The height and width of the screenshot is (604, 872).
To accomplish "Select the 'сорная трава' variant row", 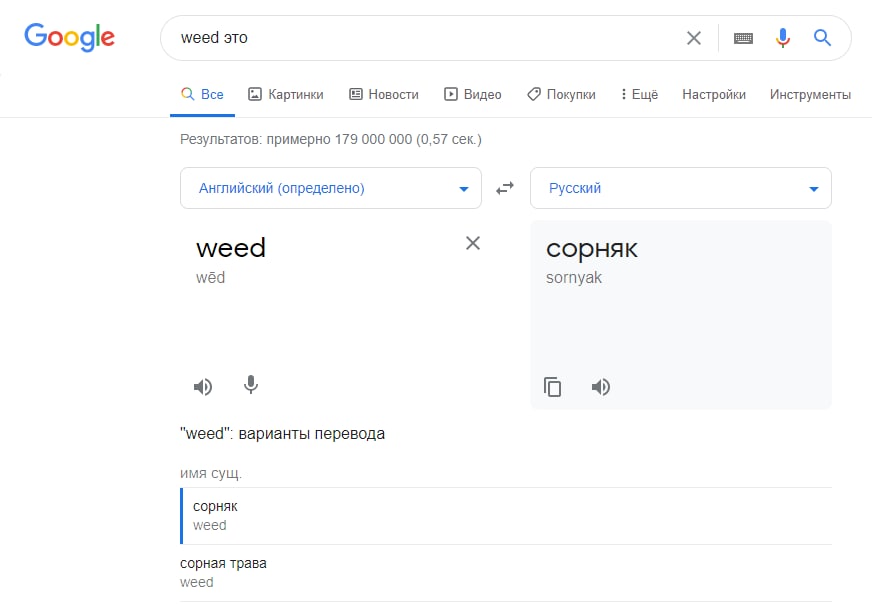I will [x=506, y=573].
